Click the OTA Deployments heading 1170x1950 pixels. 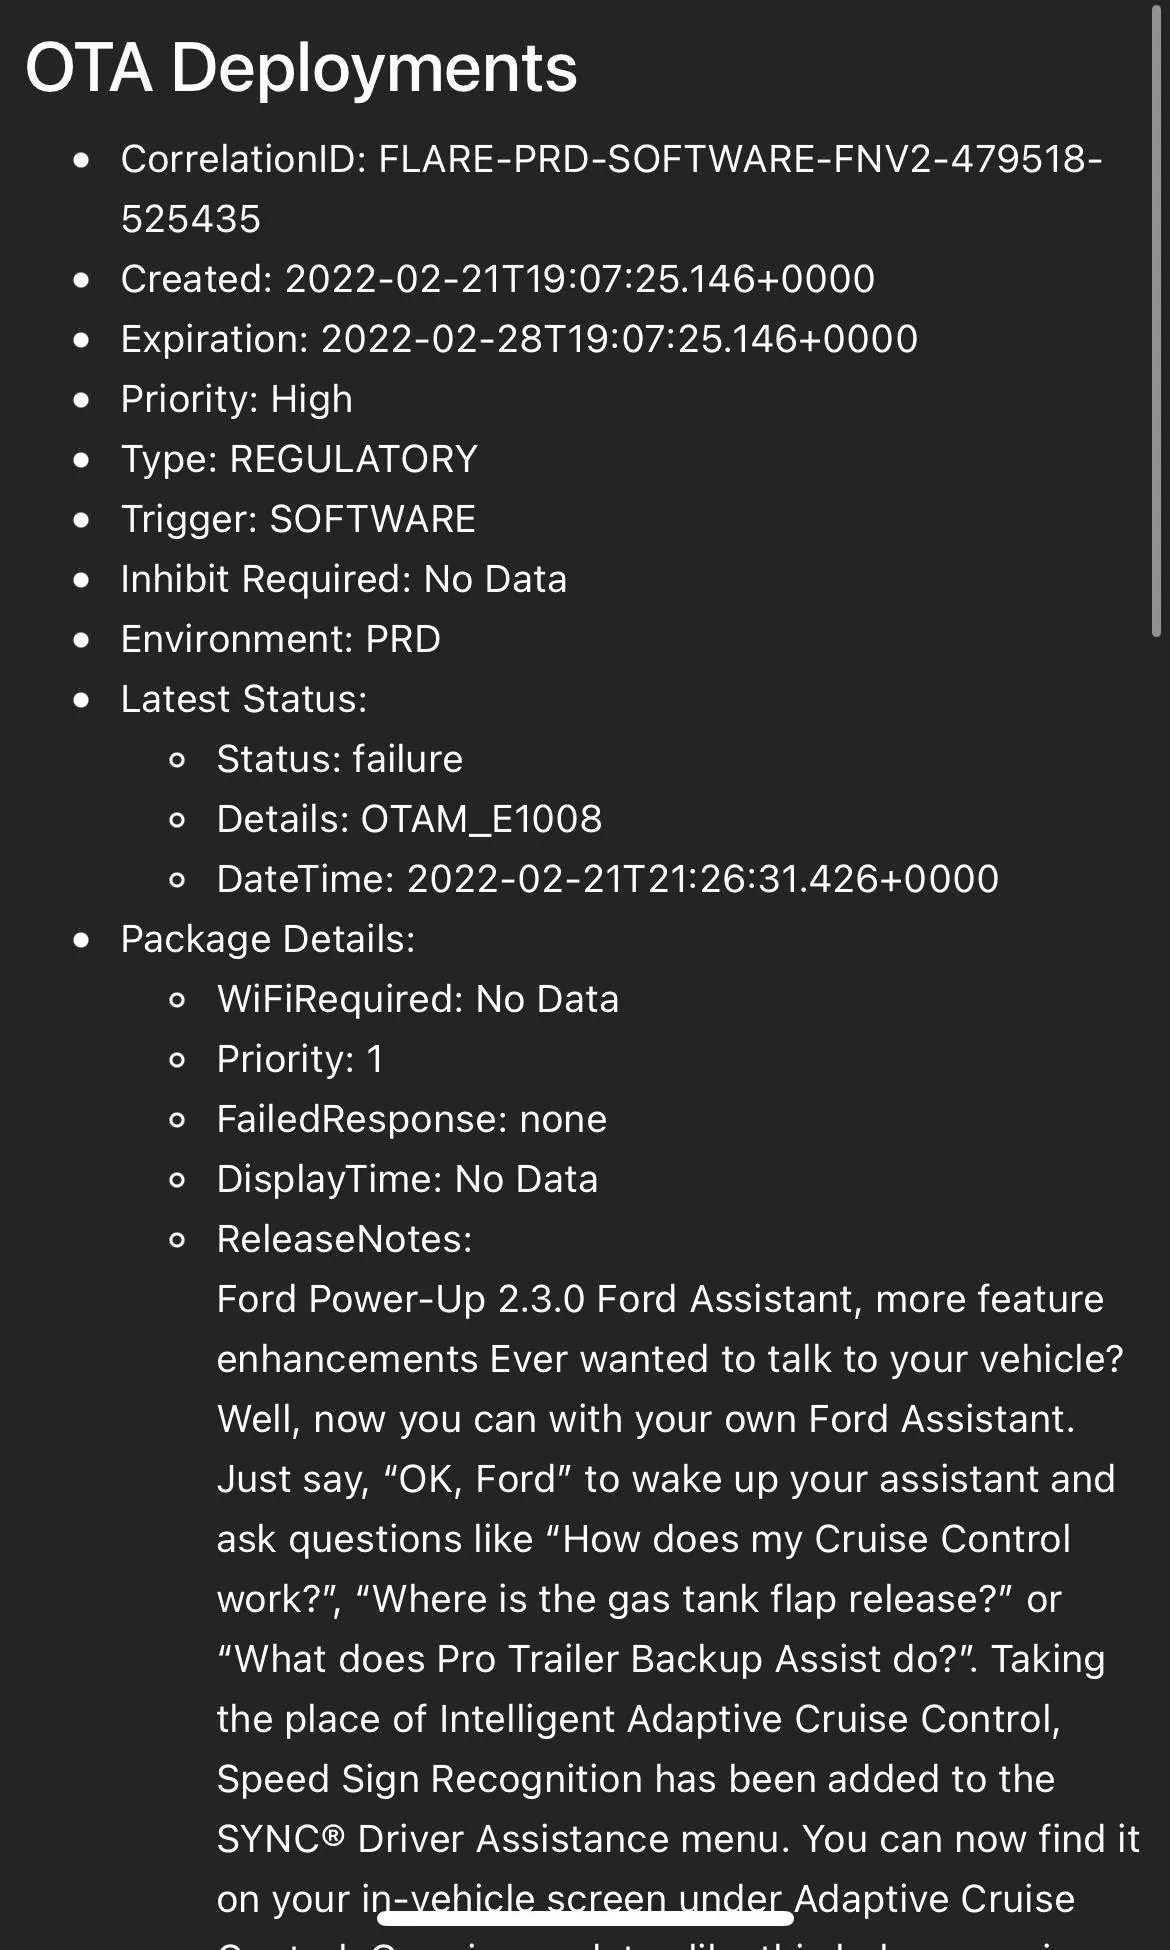pyautogui.click(x=301, y=68)
